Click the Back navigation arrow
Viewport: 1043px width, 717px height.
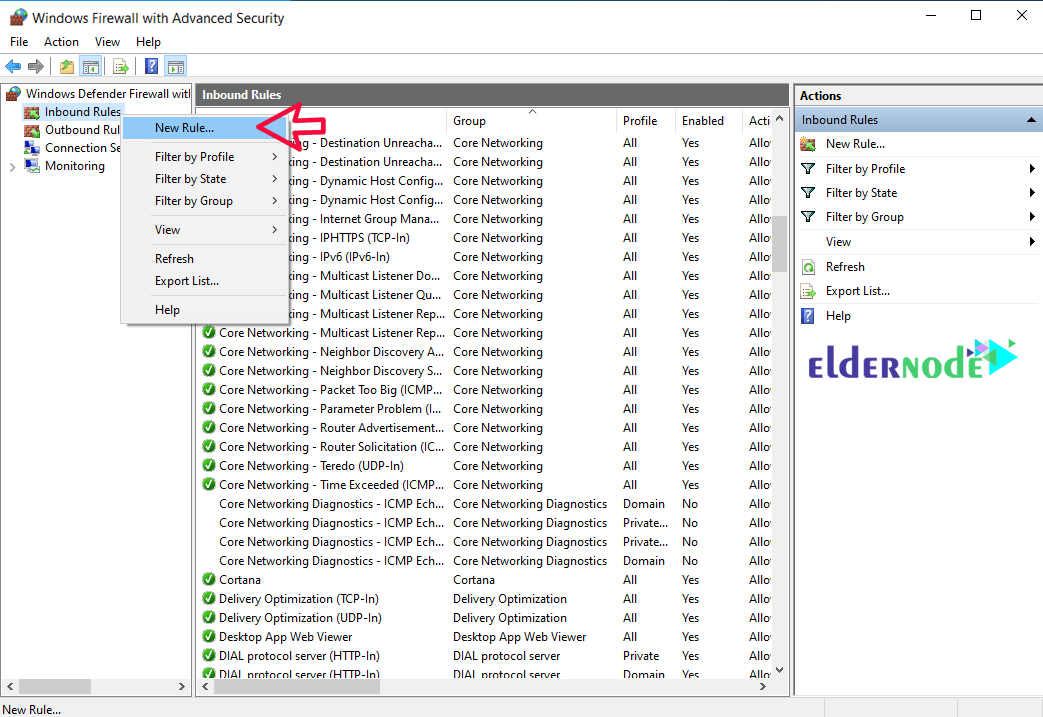(x=13, y=66)
